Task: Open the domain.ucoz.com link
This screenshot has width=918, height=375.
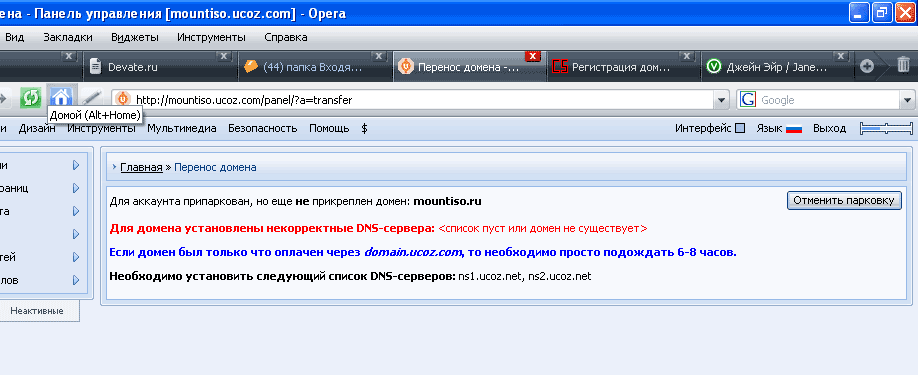Action: click(x=413, y=253)
